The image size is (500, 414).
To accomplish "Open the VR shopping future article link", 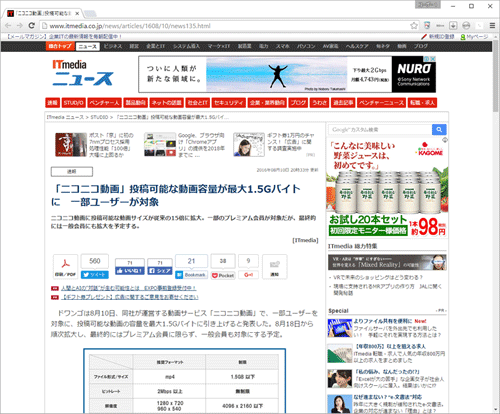I will click(378, 277).
